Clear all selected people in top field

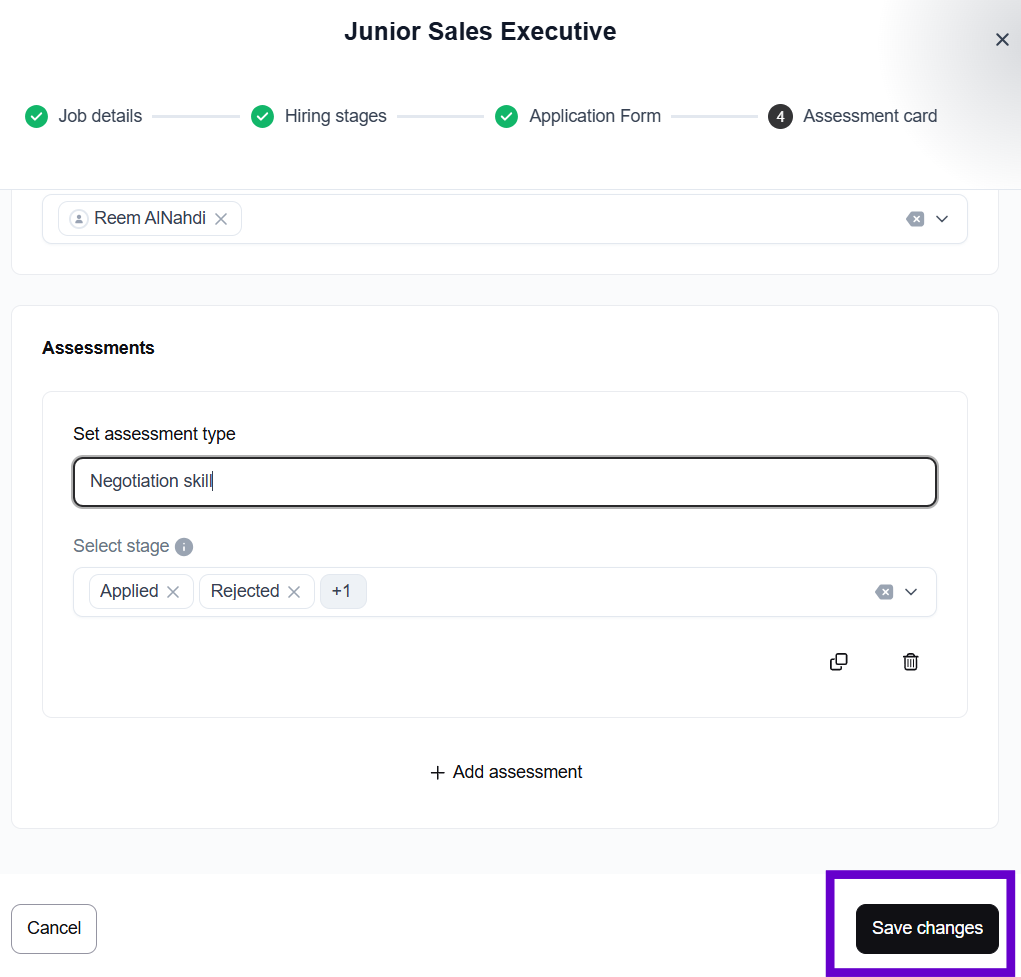[915, 219]
